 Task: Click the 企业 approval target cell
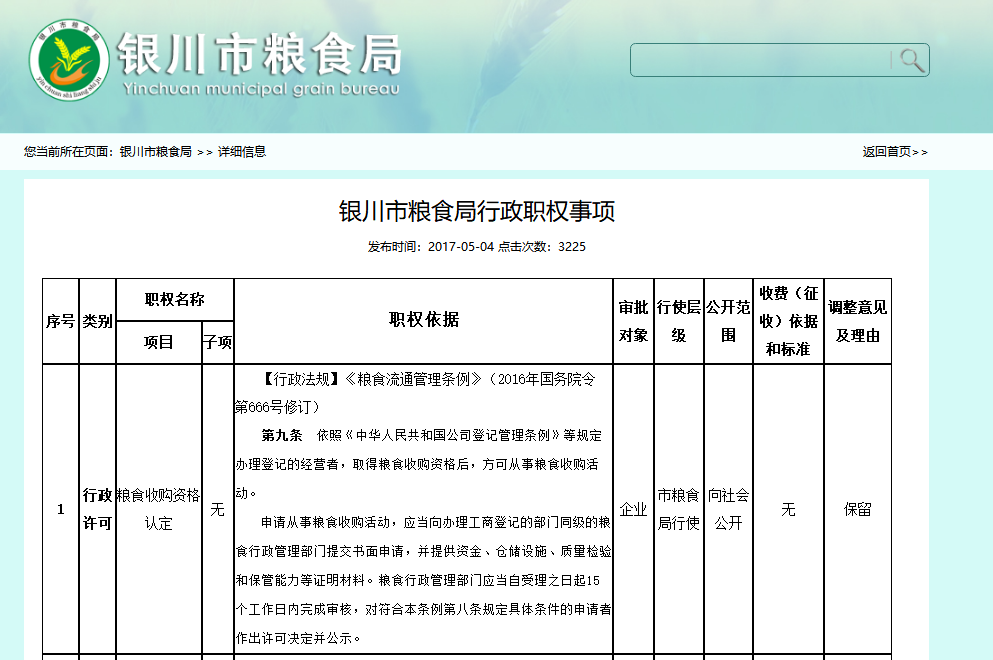click(633, 509)
